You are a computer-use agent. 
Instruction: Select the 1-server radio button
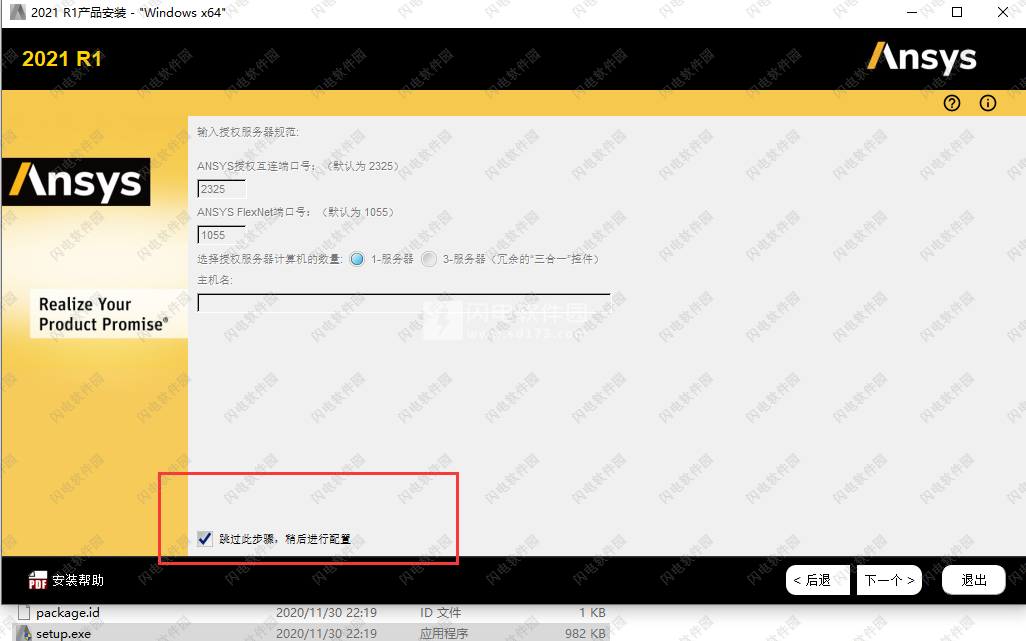click(x=357, y=259)
